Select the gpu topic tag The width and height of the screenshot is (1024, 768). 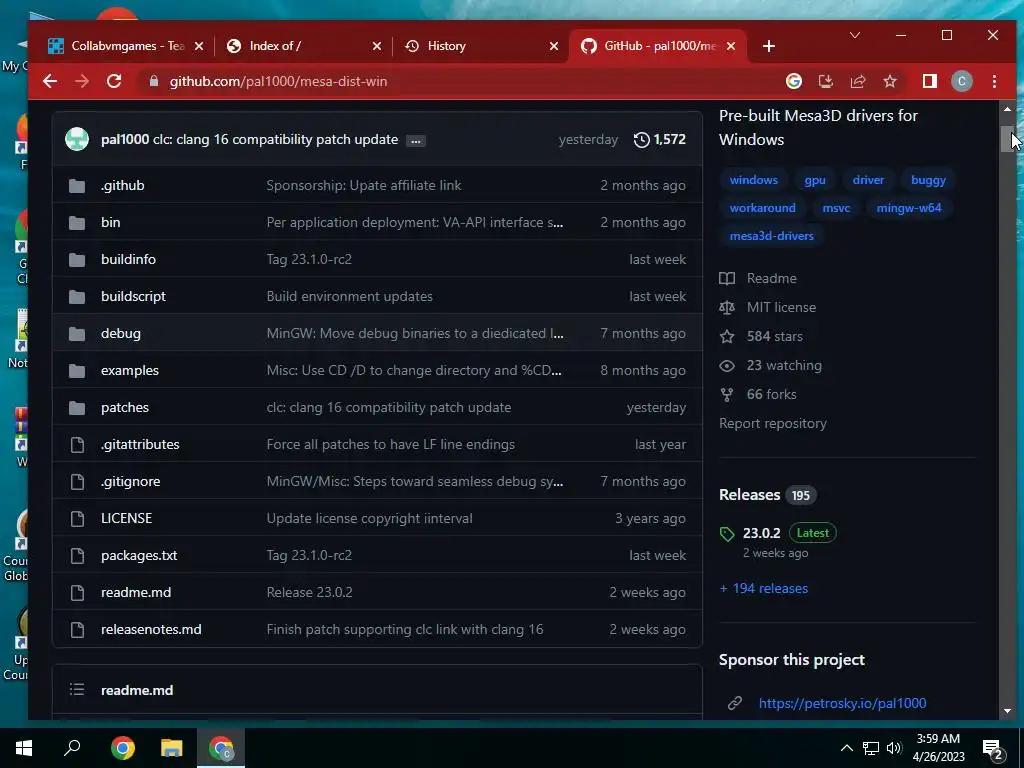tap(815, 180)
